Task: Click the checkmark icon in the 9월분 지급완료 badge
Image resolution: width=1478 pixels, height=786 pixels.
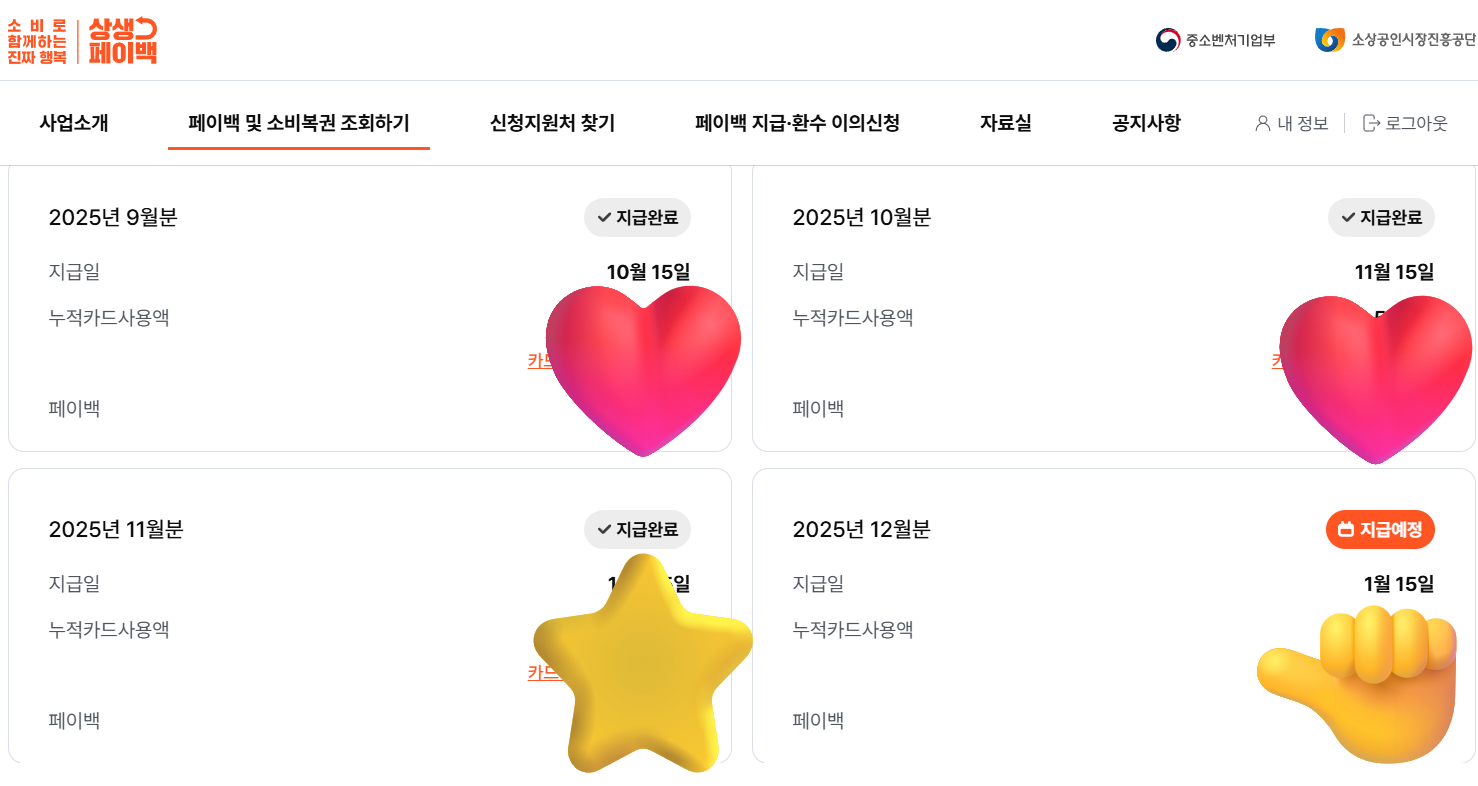Action: point(603,217)
